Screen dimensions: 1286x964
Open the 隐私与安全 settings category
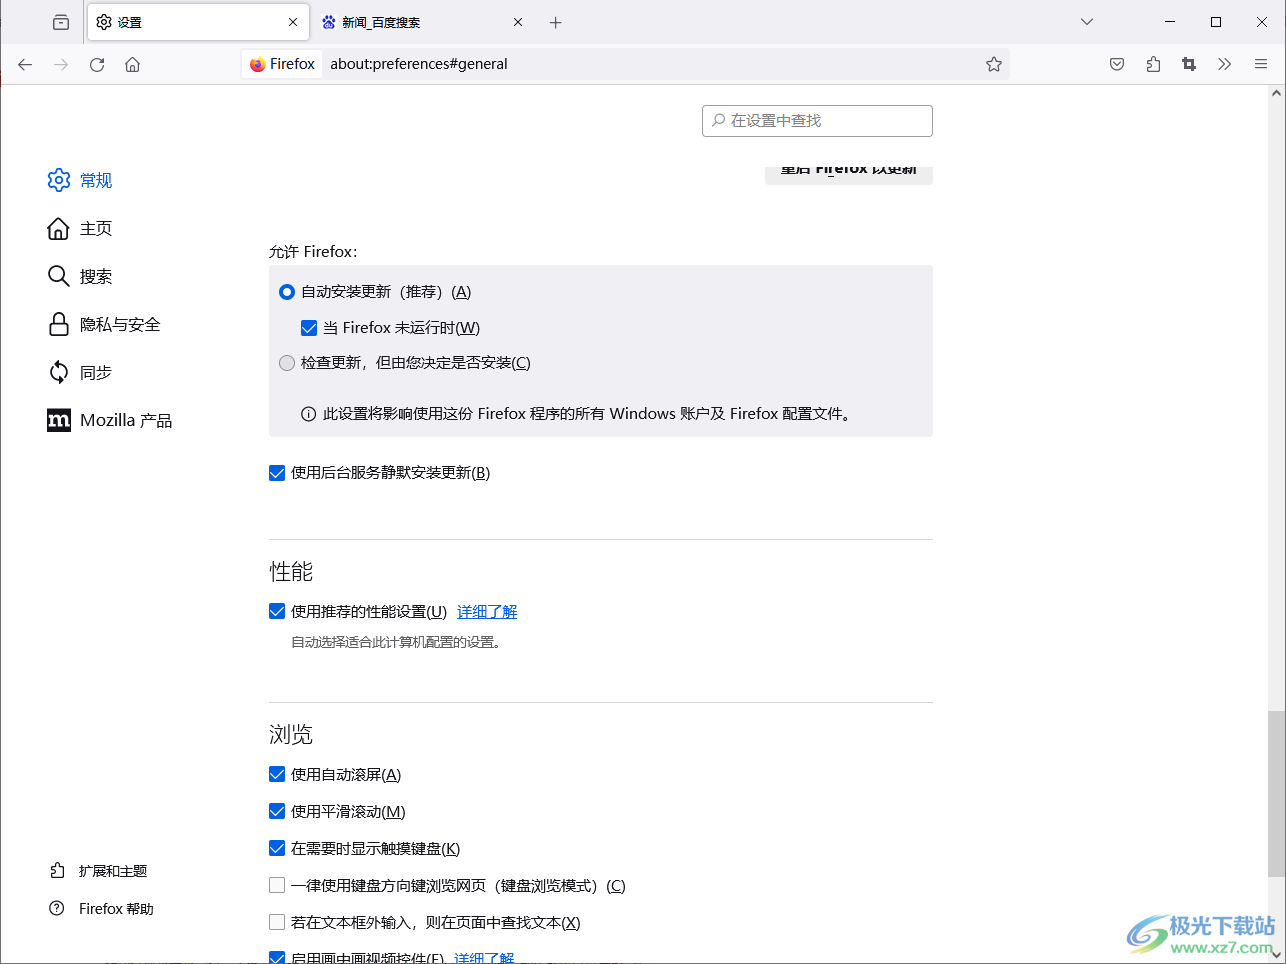(x=104, y=324)
